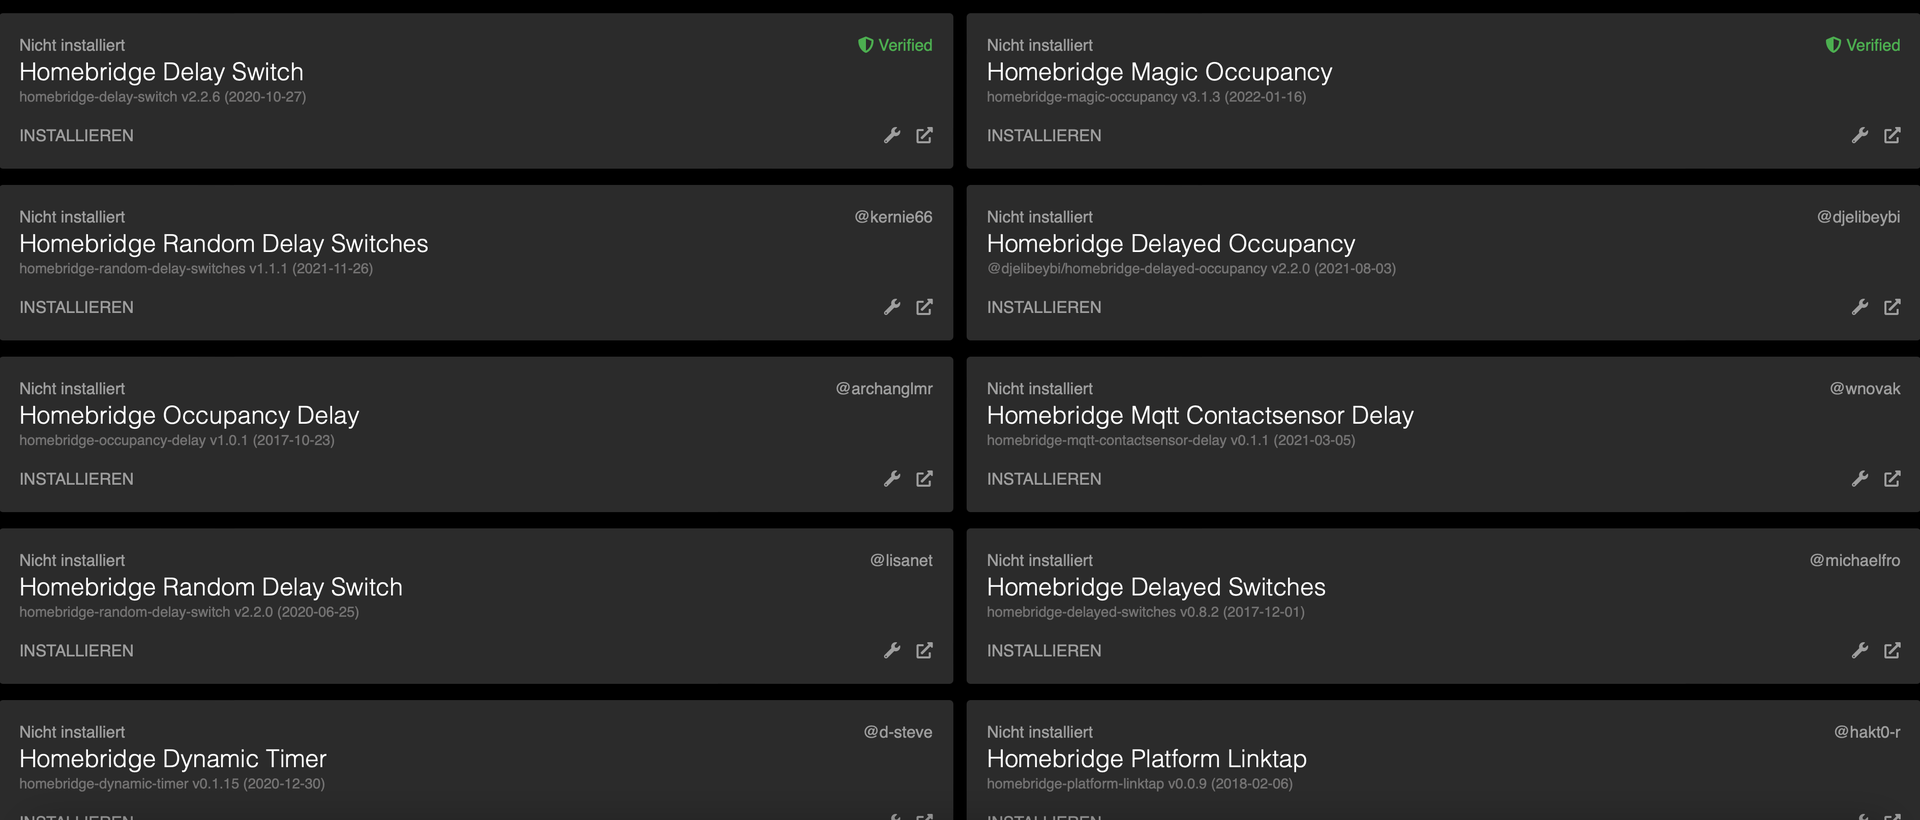Install Homebridge Delayed Switches plugin
This screenshot has width=1920, height=820.
(1044, 651)
